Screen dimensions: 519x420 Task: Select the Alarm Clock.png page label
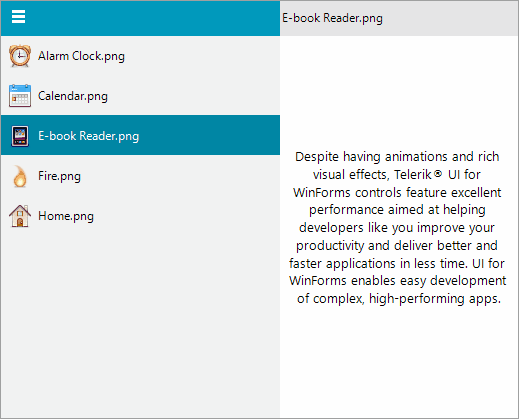click(x=81, y=56)
